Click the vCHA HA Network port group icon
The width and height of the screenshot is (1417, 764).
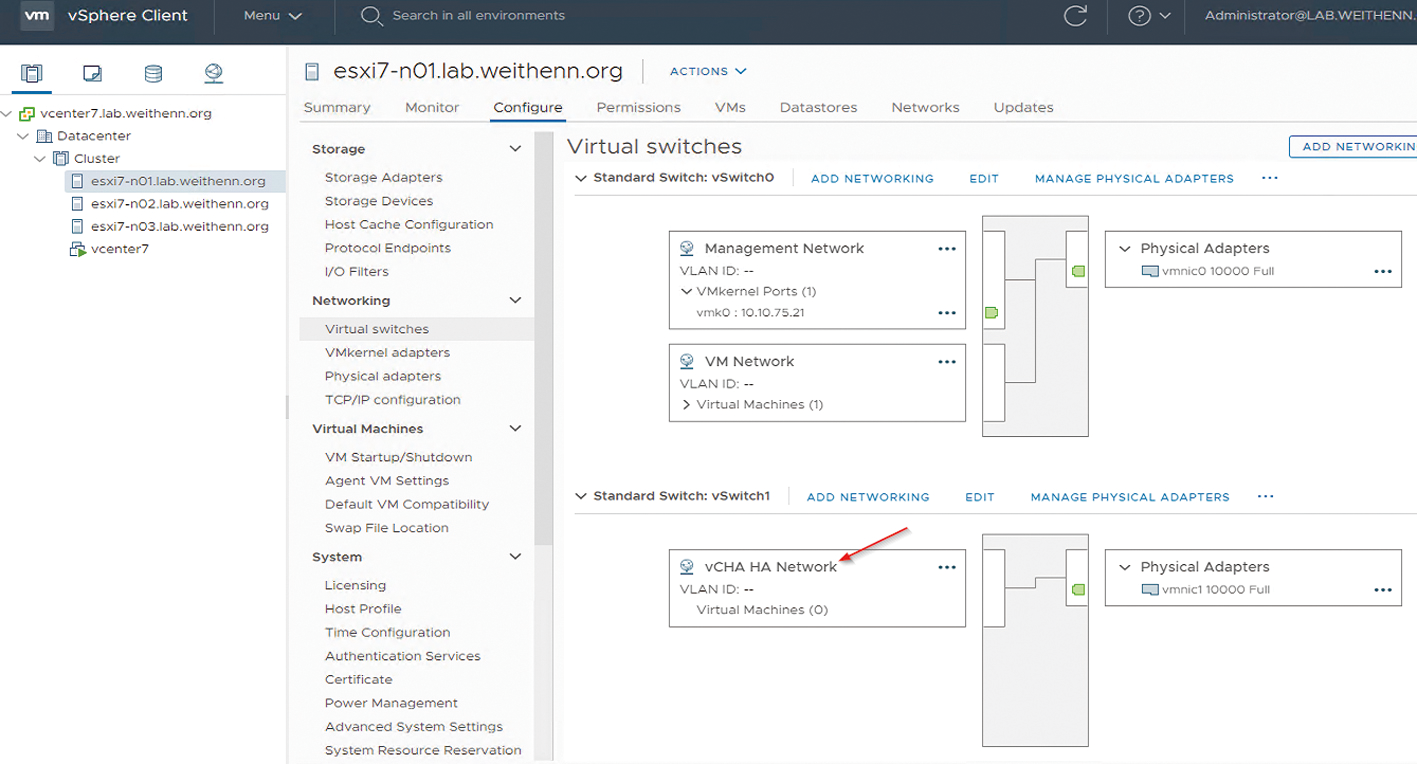[x=687, y=566]
